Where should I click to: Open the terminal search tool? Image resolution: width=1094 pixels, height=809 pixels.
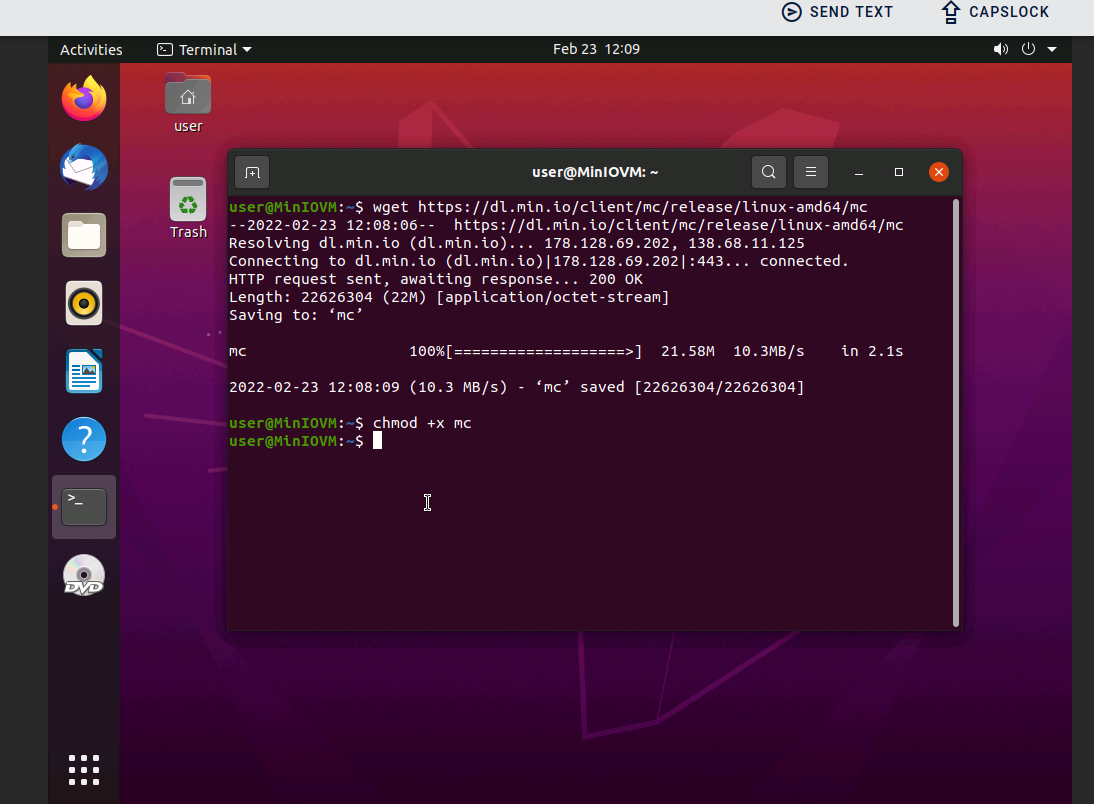pyautogui.click(x=768, y=172)
